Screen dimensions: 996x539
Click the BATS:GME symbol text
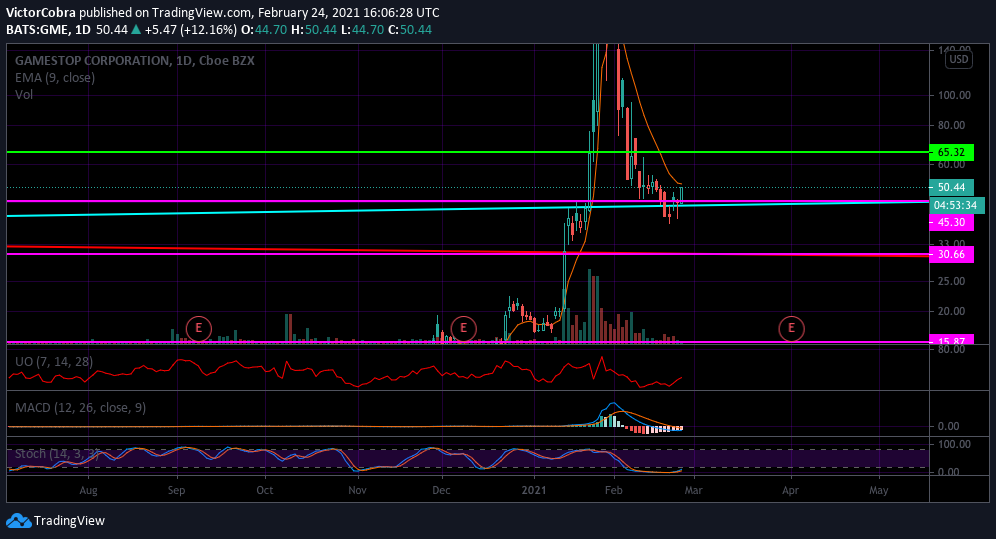[39, 30]
